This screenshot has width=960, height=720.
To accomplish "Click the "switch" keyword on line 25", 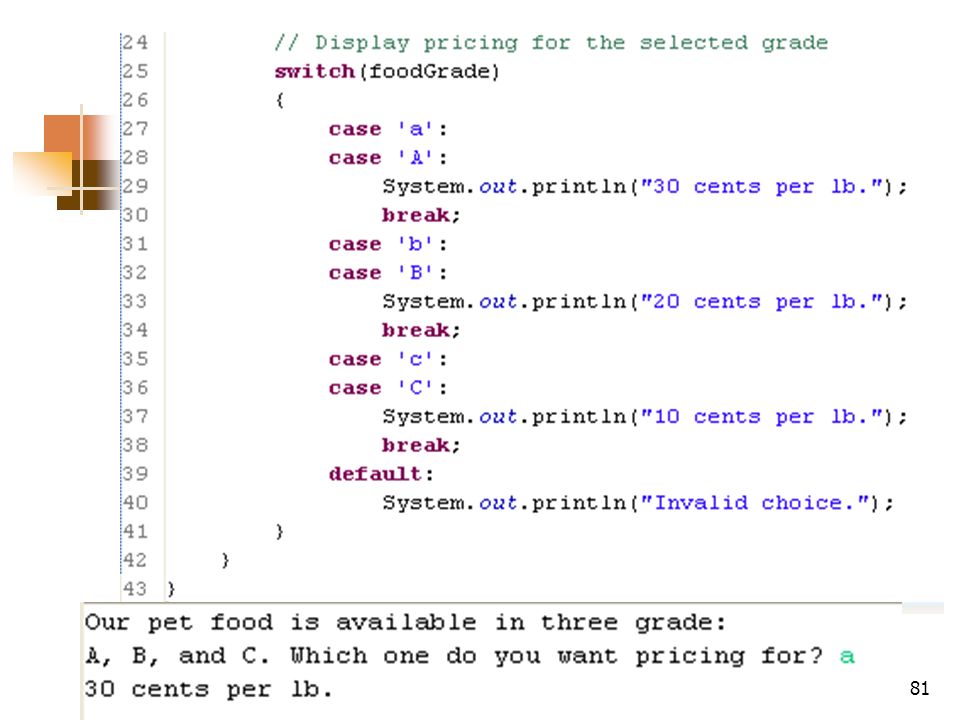I will [314, 72].
